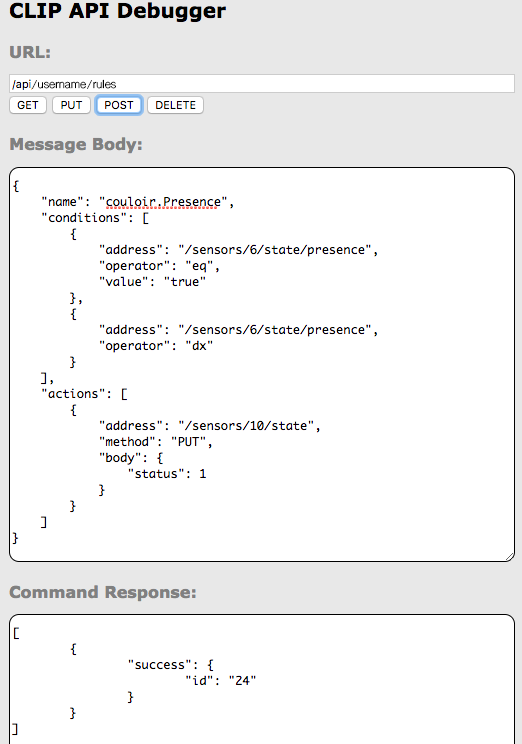
Task: Click the "actions" key in message body
Action: [x=73, y=394]
